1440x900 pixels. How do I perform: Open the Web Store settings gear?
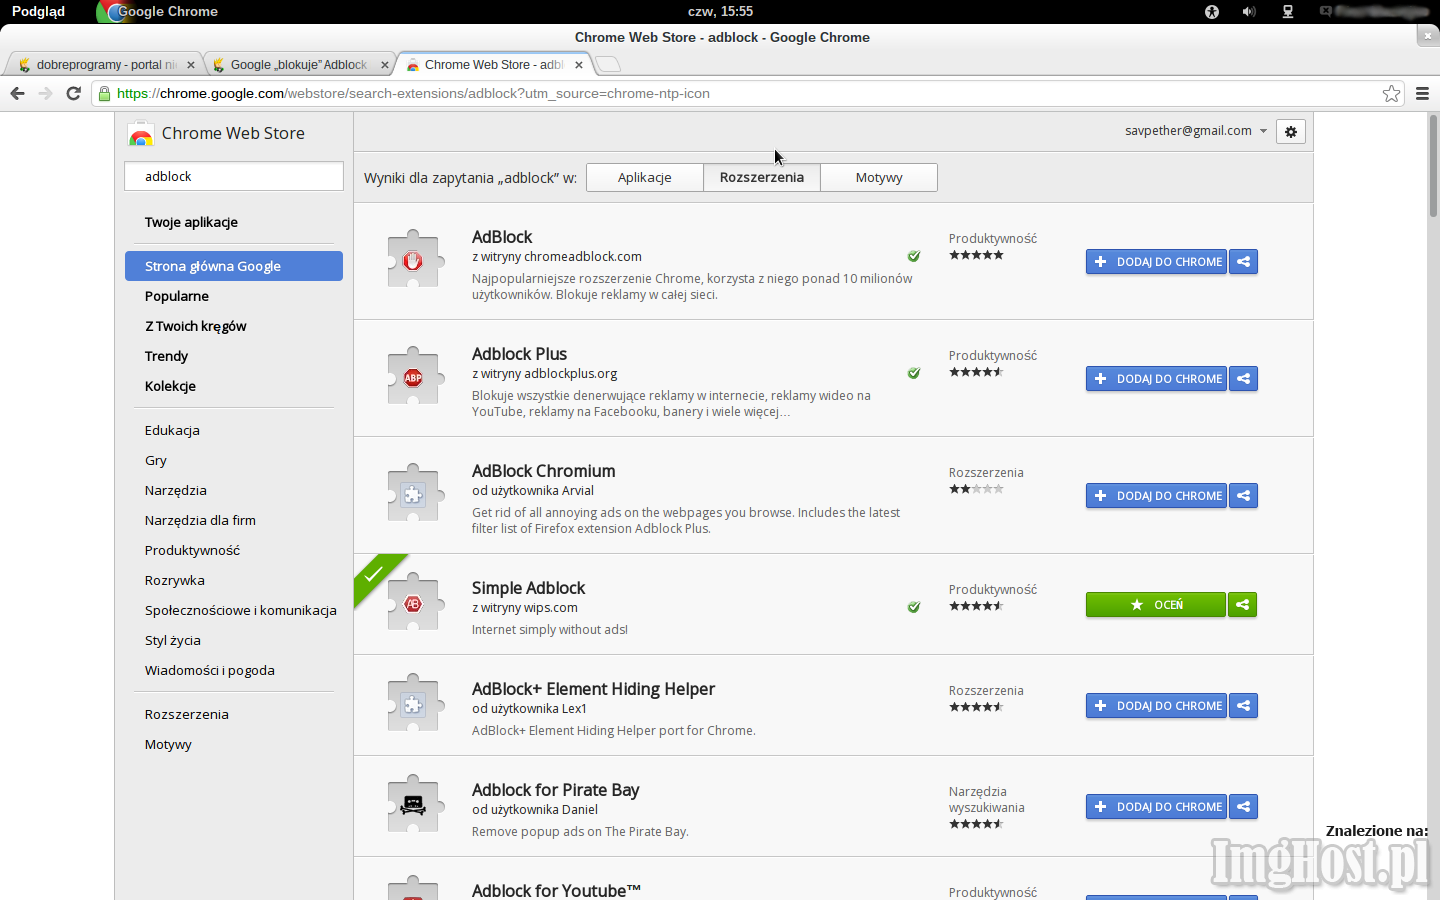pos(1291,132)
